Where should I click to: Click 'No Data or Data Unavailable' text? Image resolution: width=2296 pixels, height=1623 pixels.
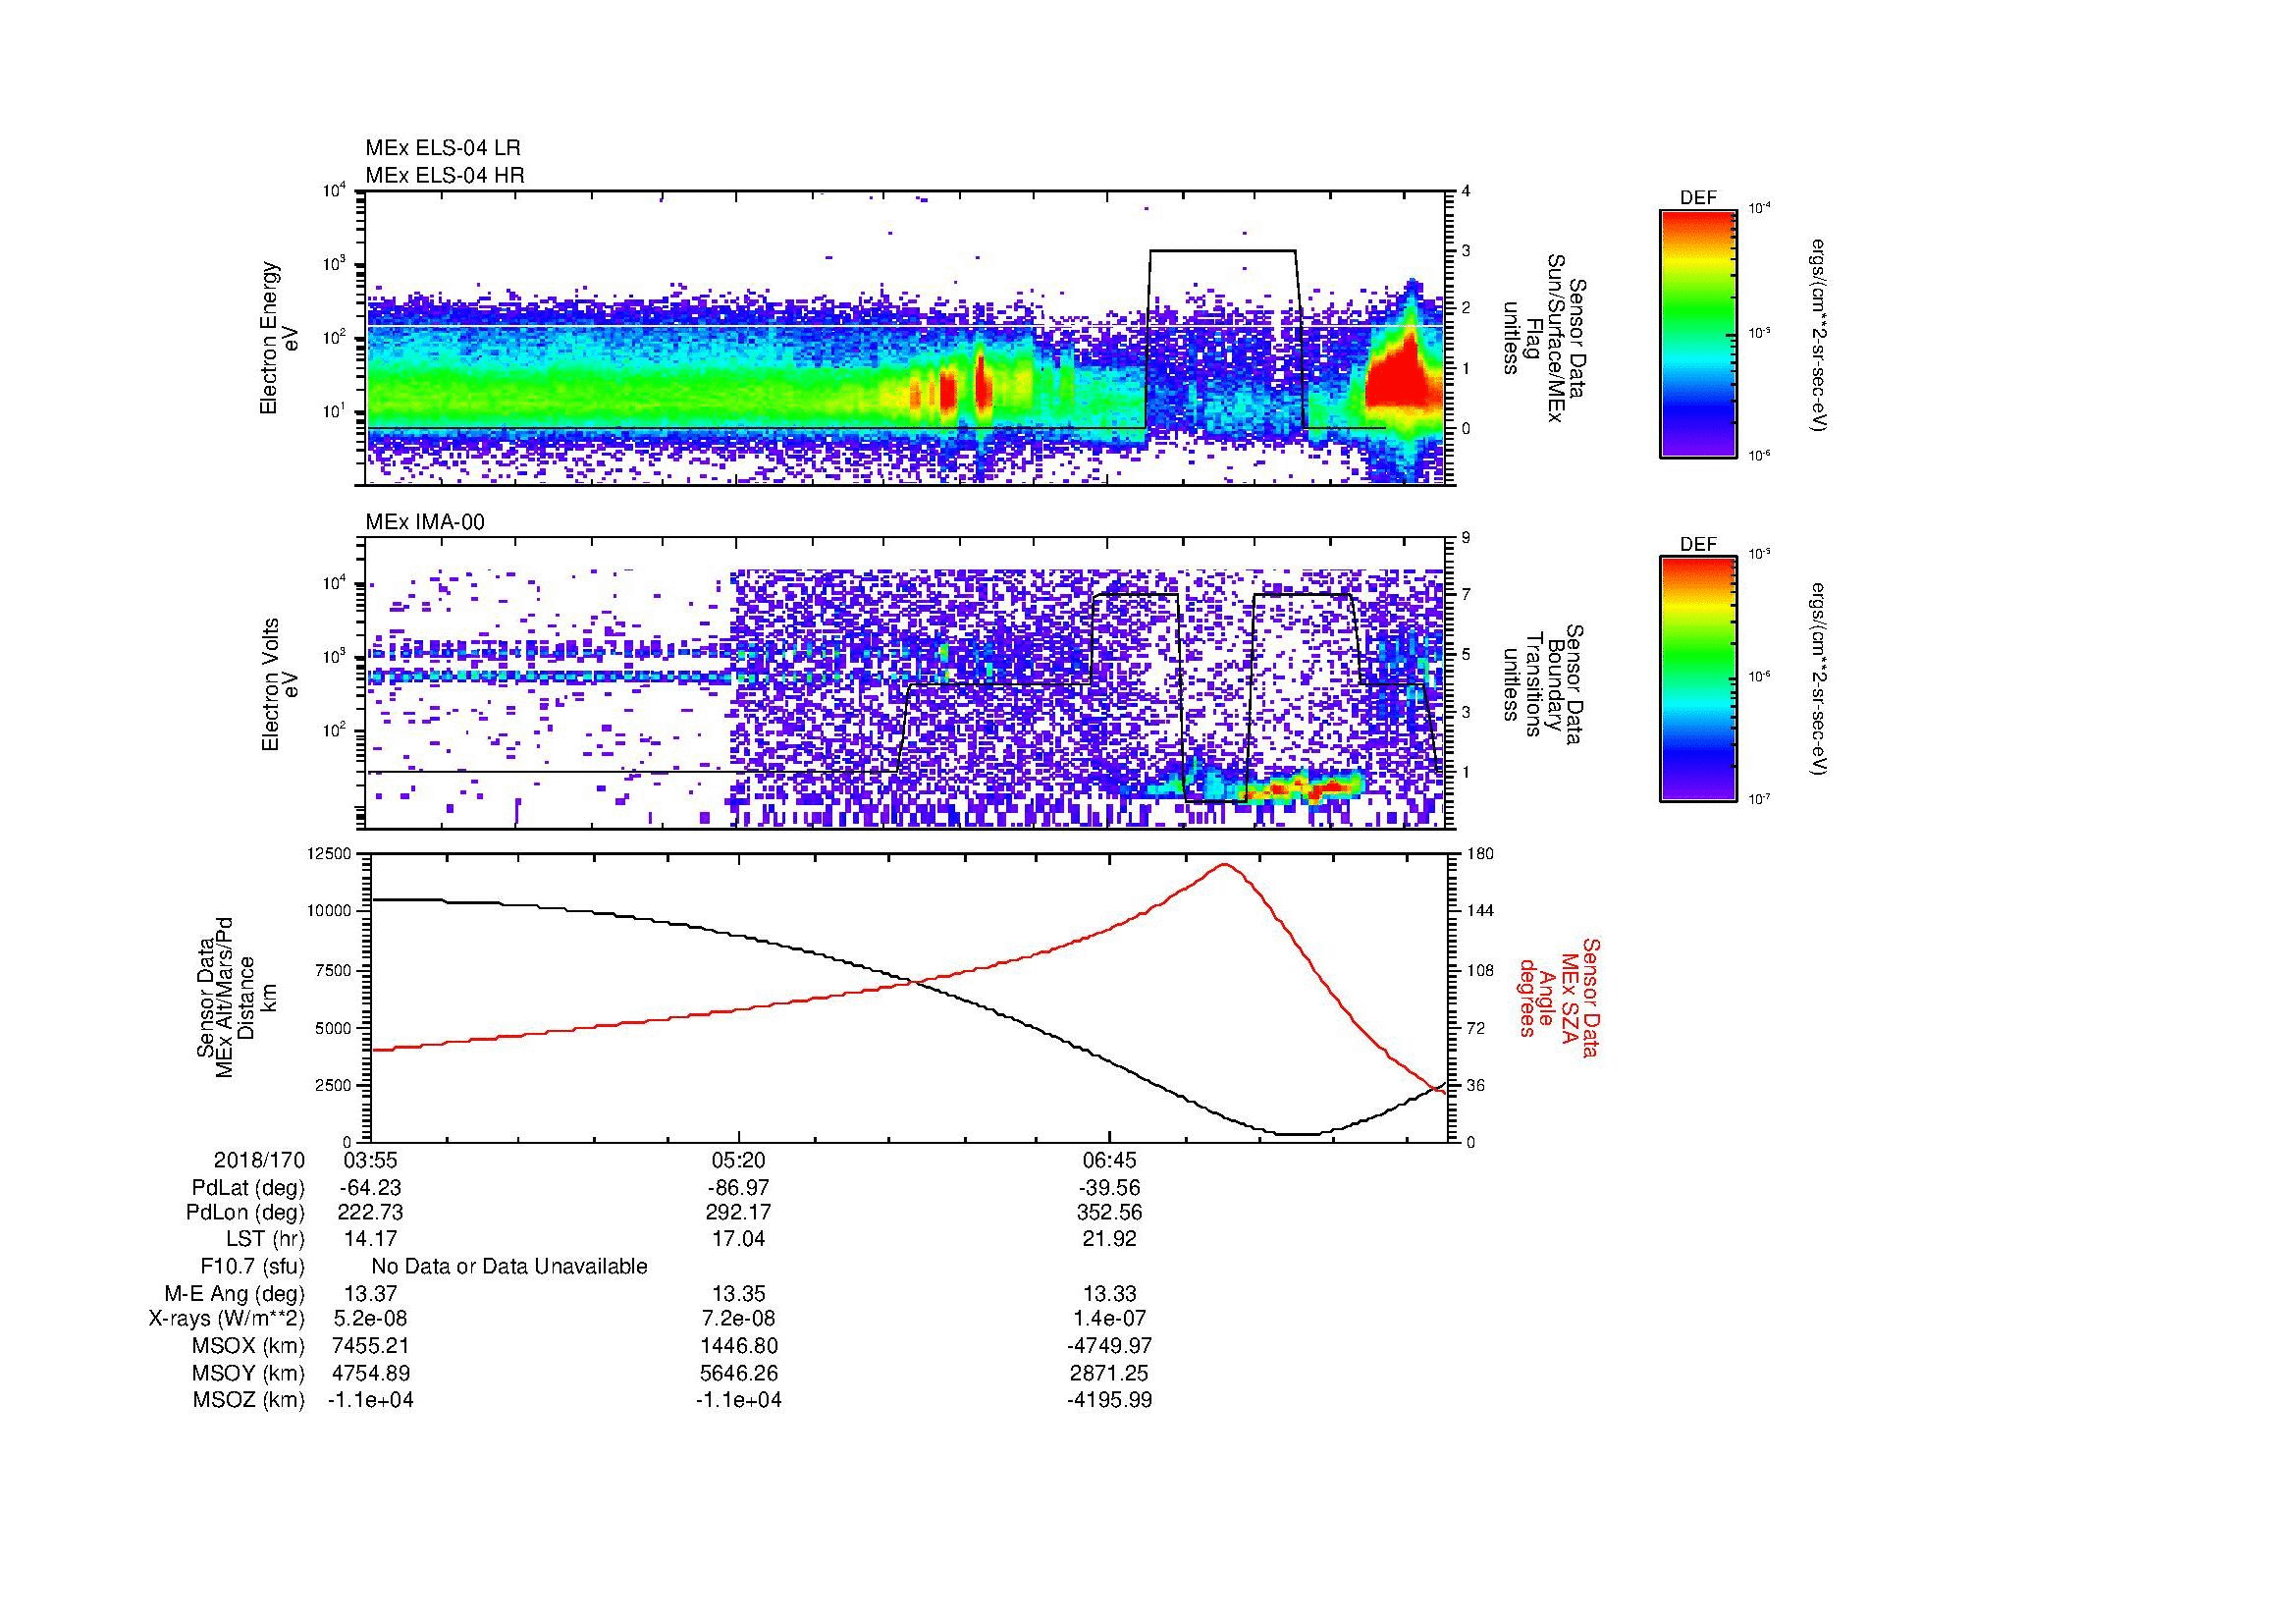click(509, 1267)
